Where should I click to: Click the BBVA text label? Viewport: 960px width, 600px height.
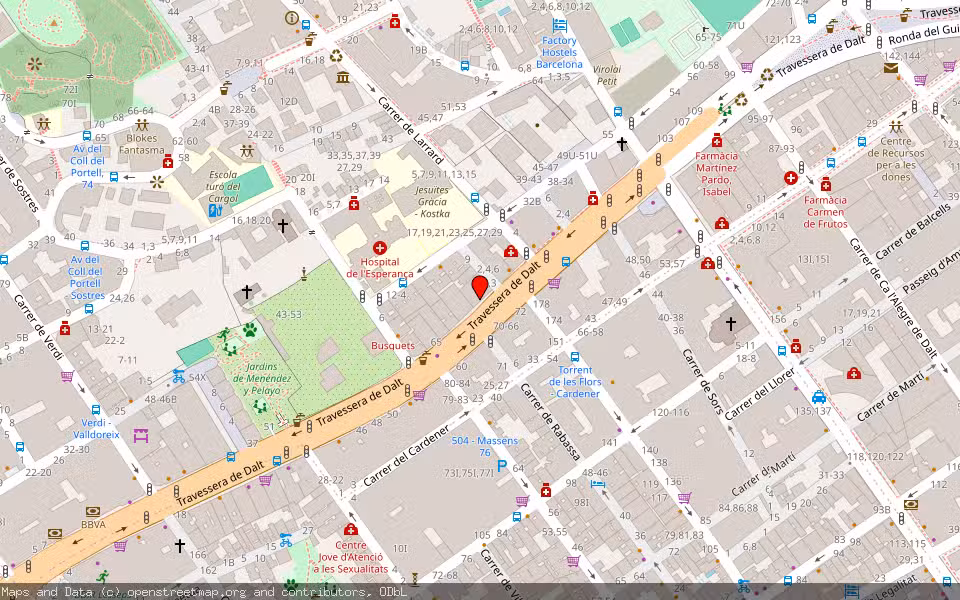point(93,525)
